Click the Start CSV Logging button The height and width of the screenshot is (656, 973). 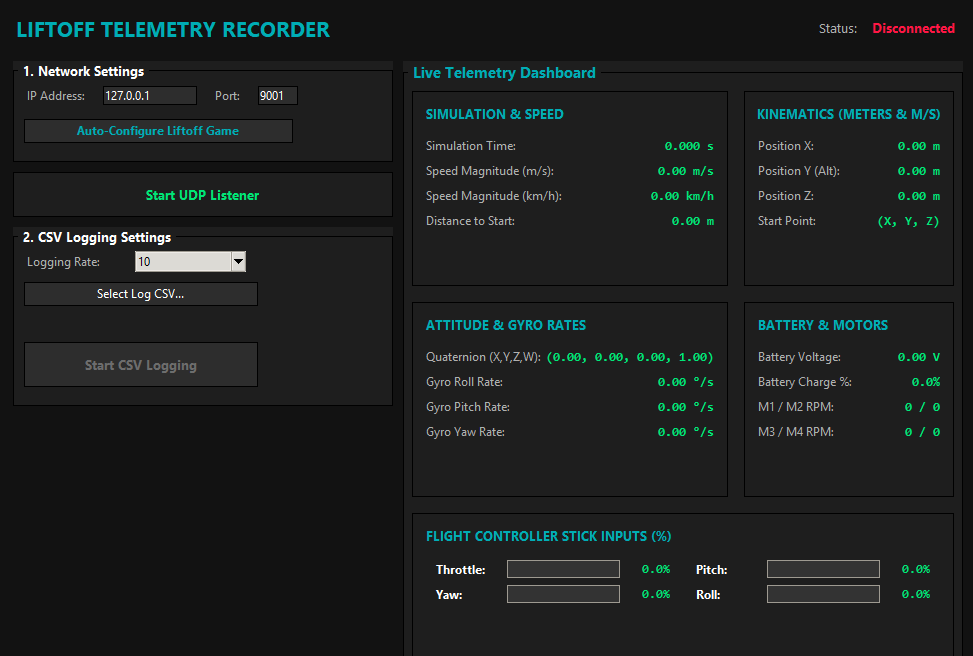[141, 365]
